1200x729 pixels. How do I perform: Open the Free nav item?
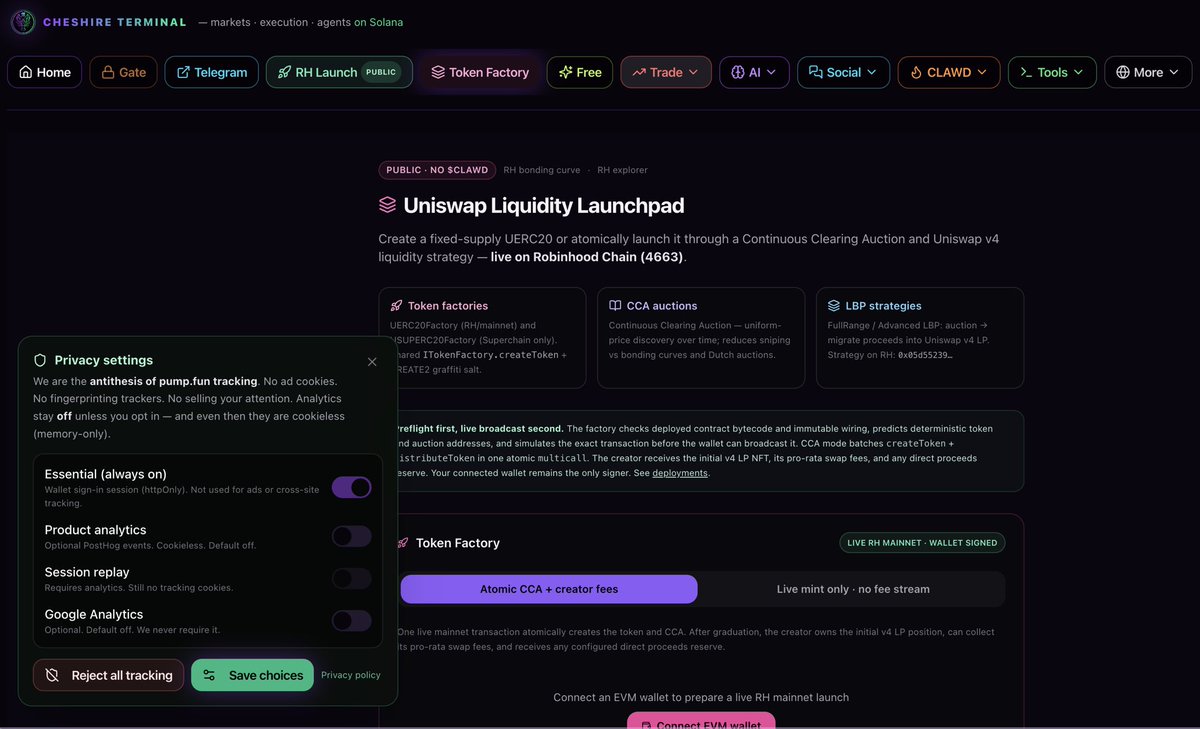580,72
